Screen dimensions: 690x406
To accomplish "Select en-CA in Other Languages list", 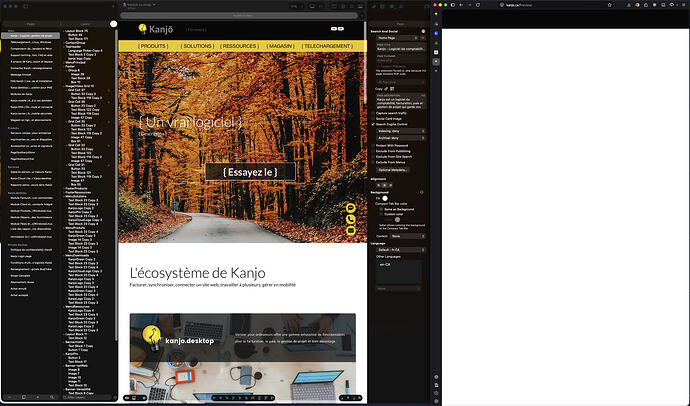I will (x=385, y=265).
